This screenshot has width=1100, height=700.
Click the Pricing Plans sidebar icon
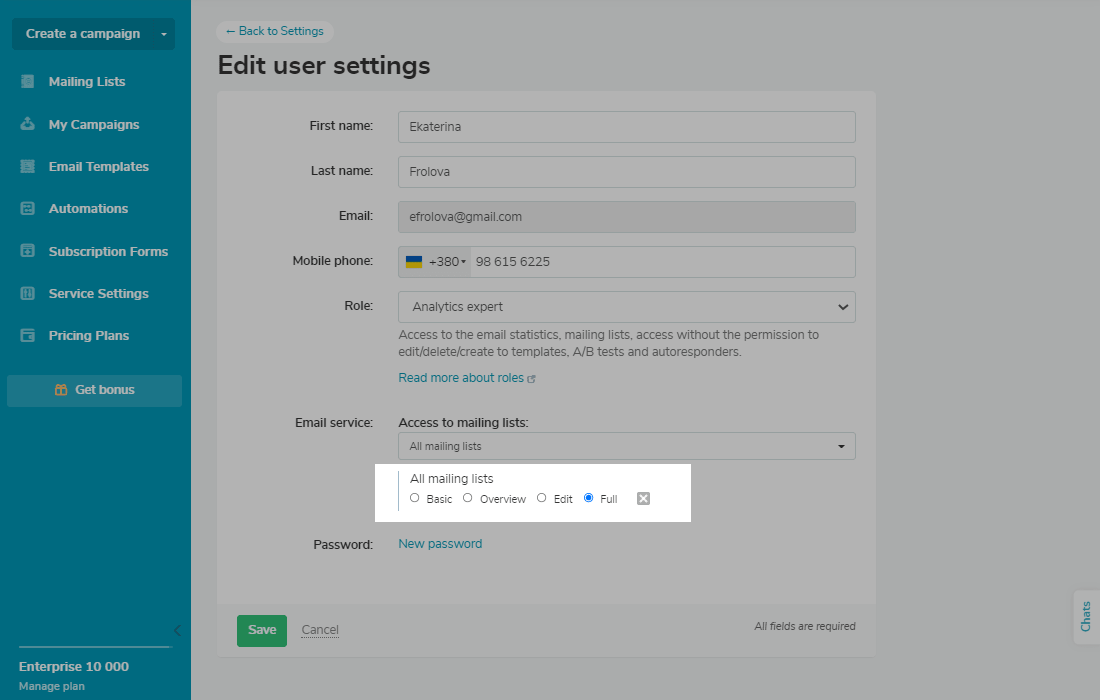(x=27, y=335)
